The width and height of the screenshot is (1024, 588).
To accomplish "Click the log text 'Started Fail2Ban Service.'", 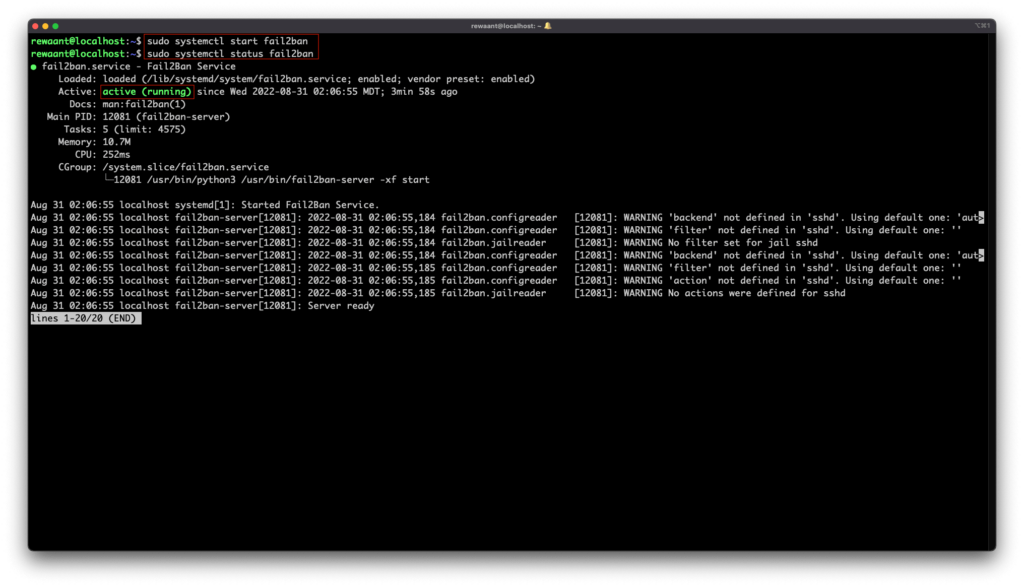I will point(310,205).
